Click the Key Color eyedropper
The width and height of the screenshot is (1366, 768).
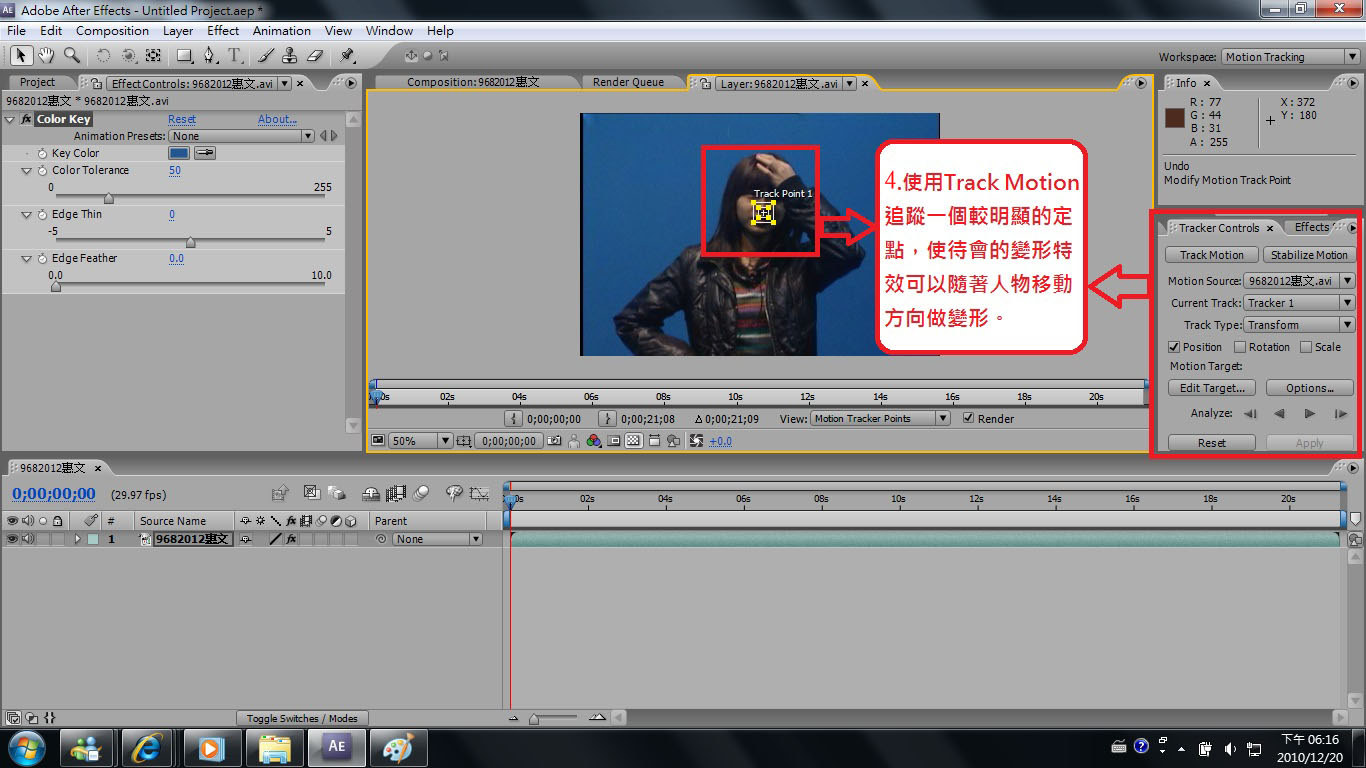click(x=204, y=153)
